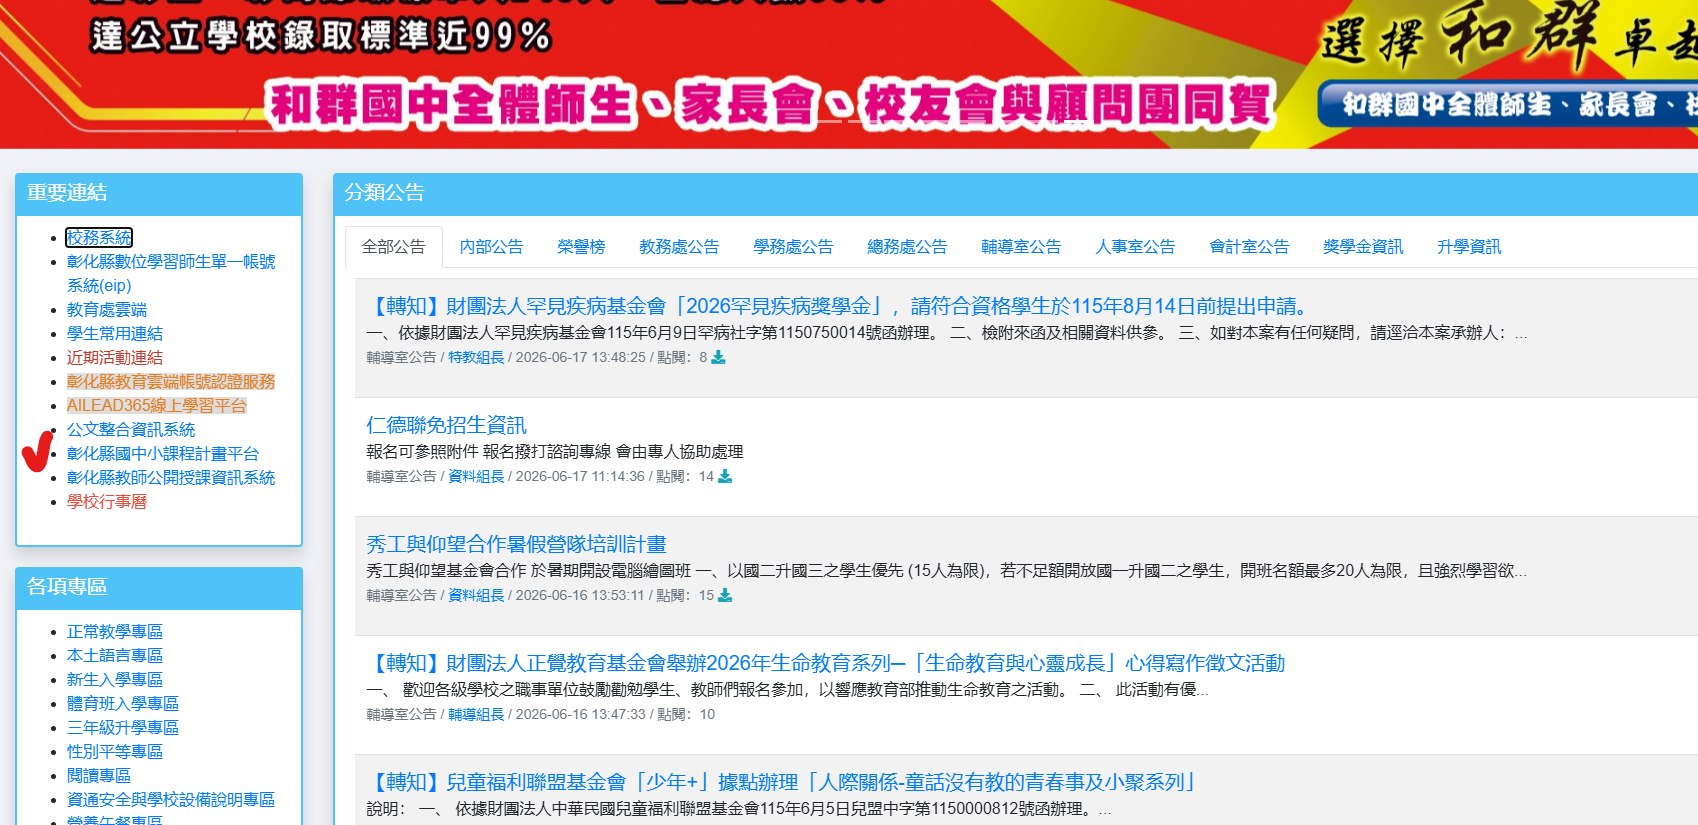Download attachment for the 秀工與仰望 camp post
The image size is (1698, 825).
click(x=725, y=595)
